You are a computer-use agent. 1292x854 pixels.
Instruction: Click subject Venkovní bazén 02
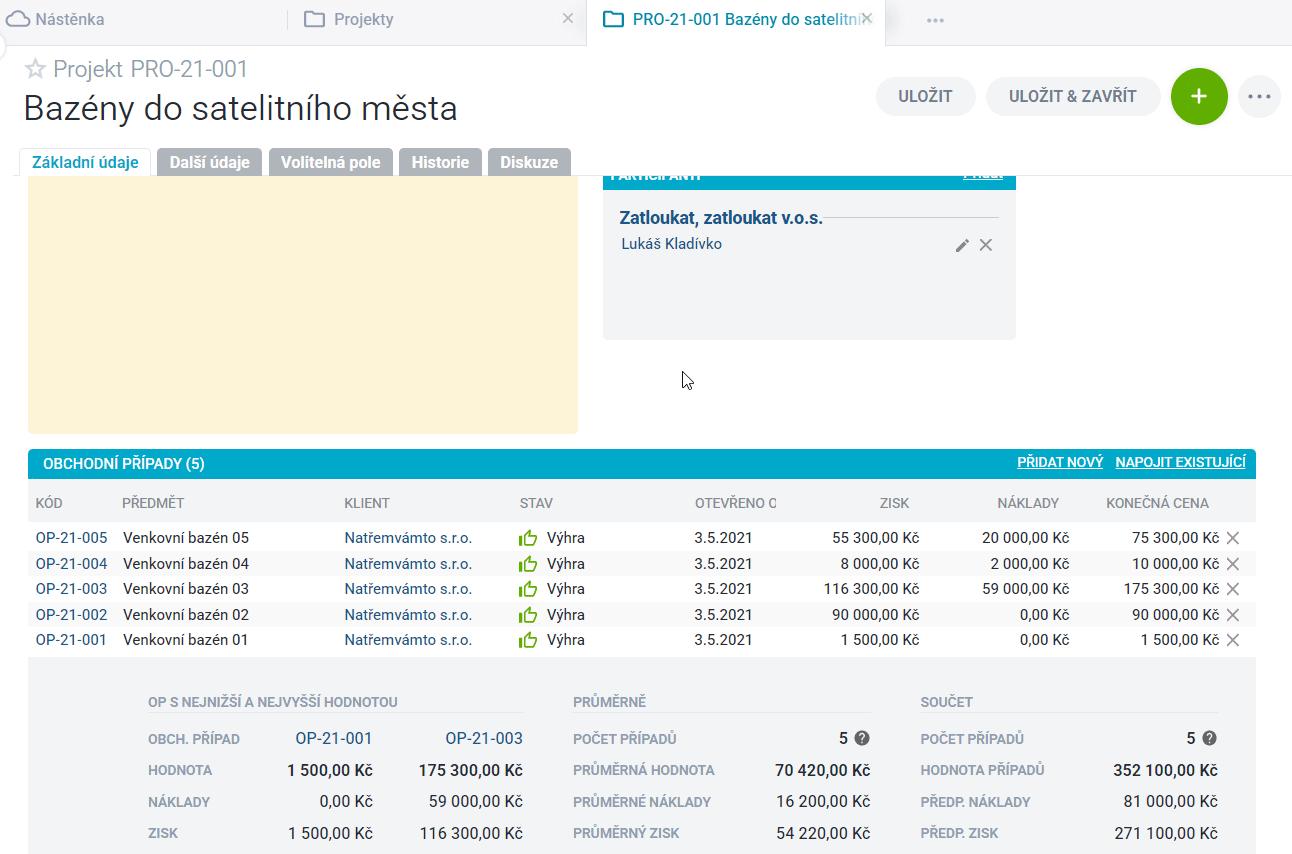(186, 615)
